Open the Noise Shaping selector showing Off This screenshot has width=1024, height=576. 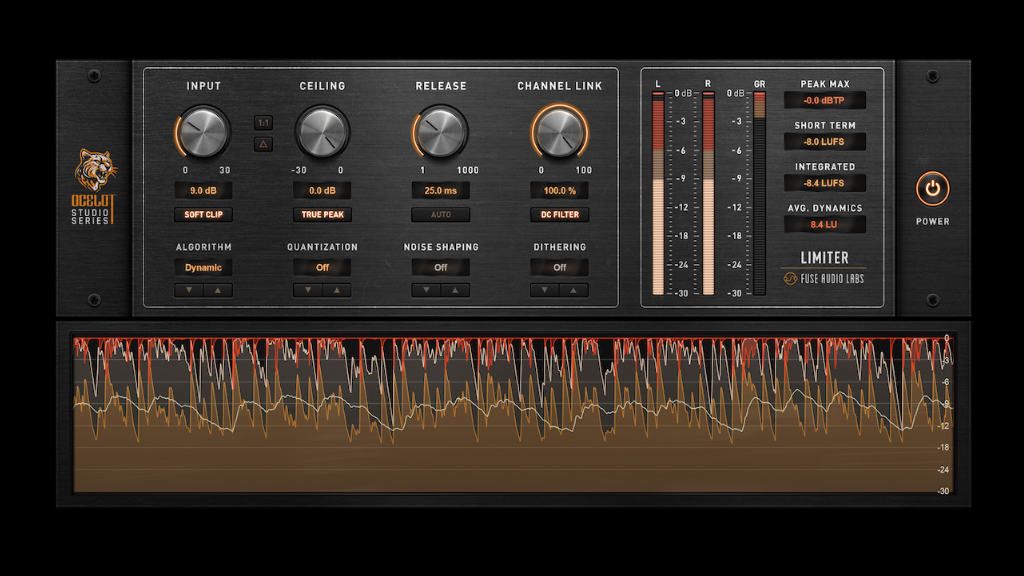click(441, 267)
